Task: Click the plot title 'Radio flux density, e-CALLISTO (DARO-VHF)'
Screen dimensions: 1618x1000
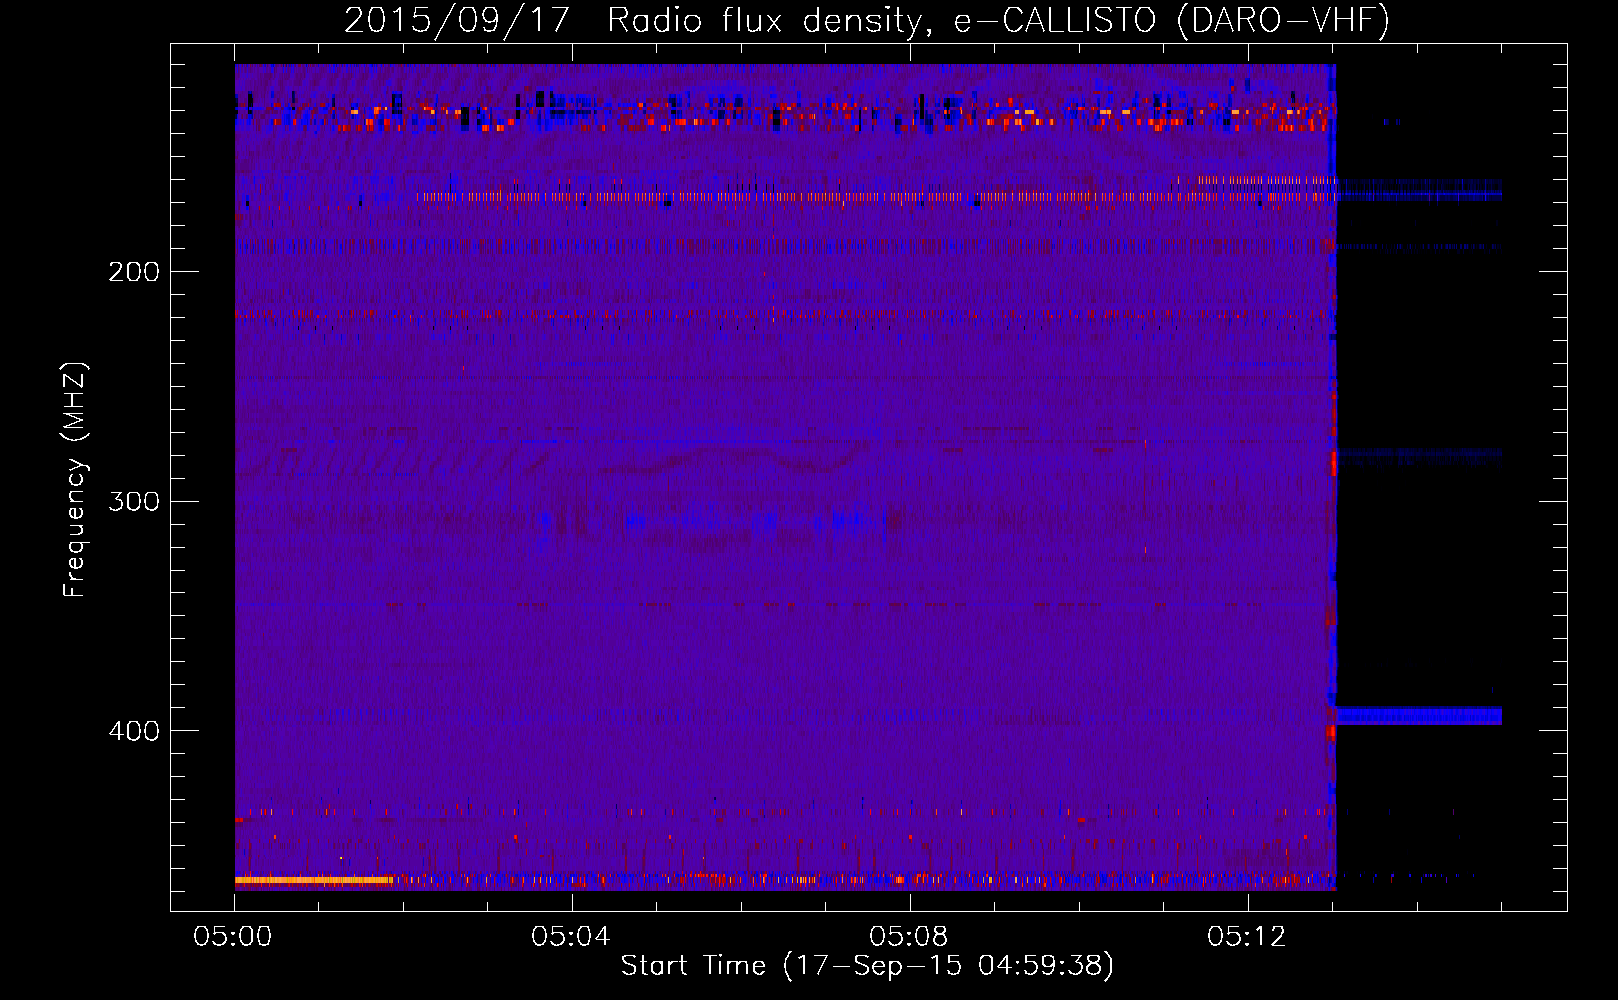Action: click(x=998, y=20)
